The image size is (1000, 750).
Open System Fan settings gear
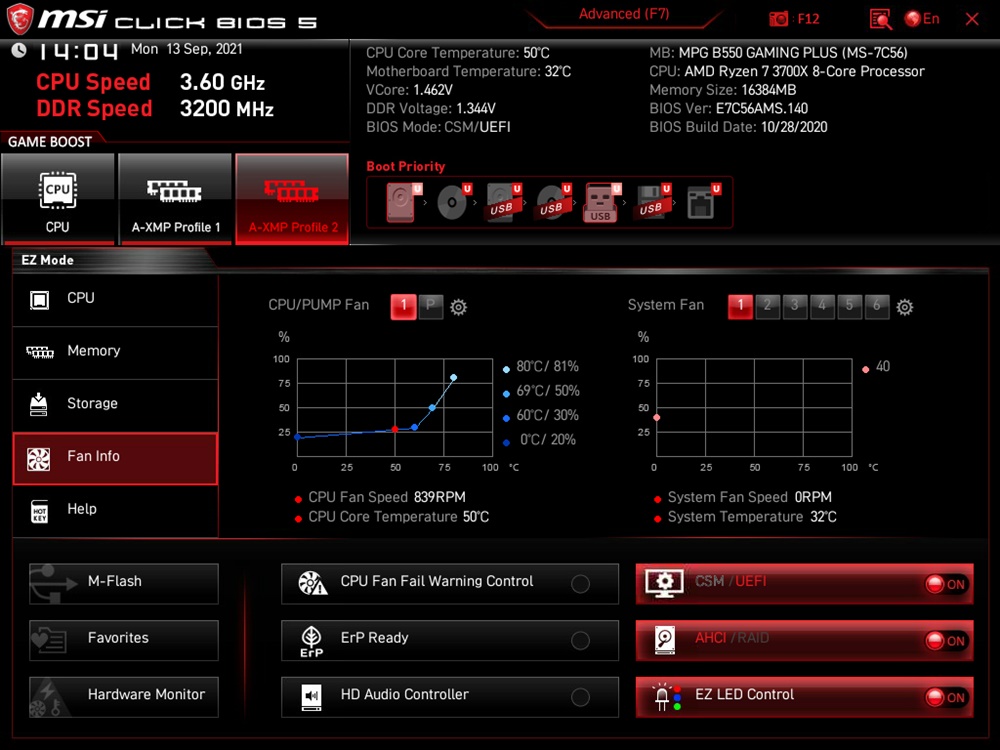[904, 307]
